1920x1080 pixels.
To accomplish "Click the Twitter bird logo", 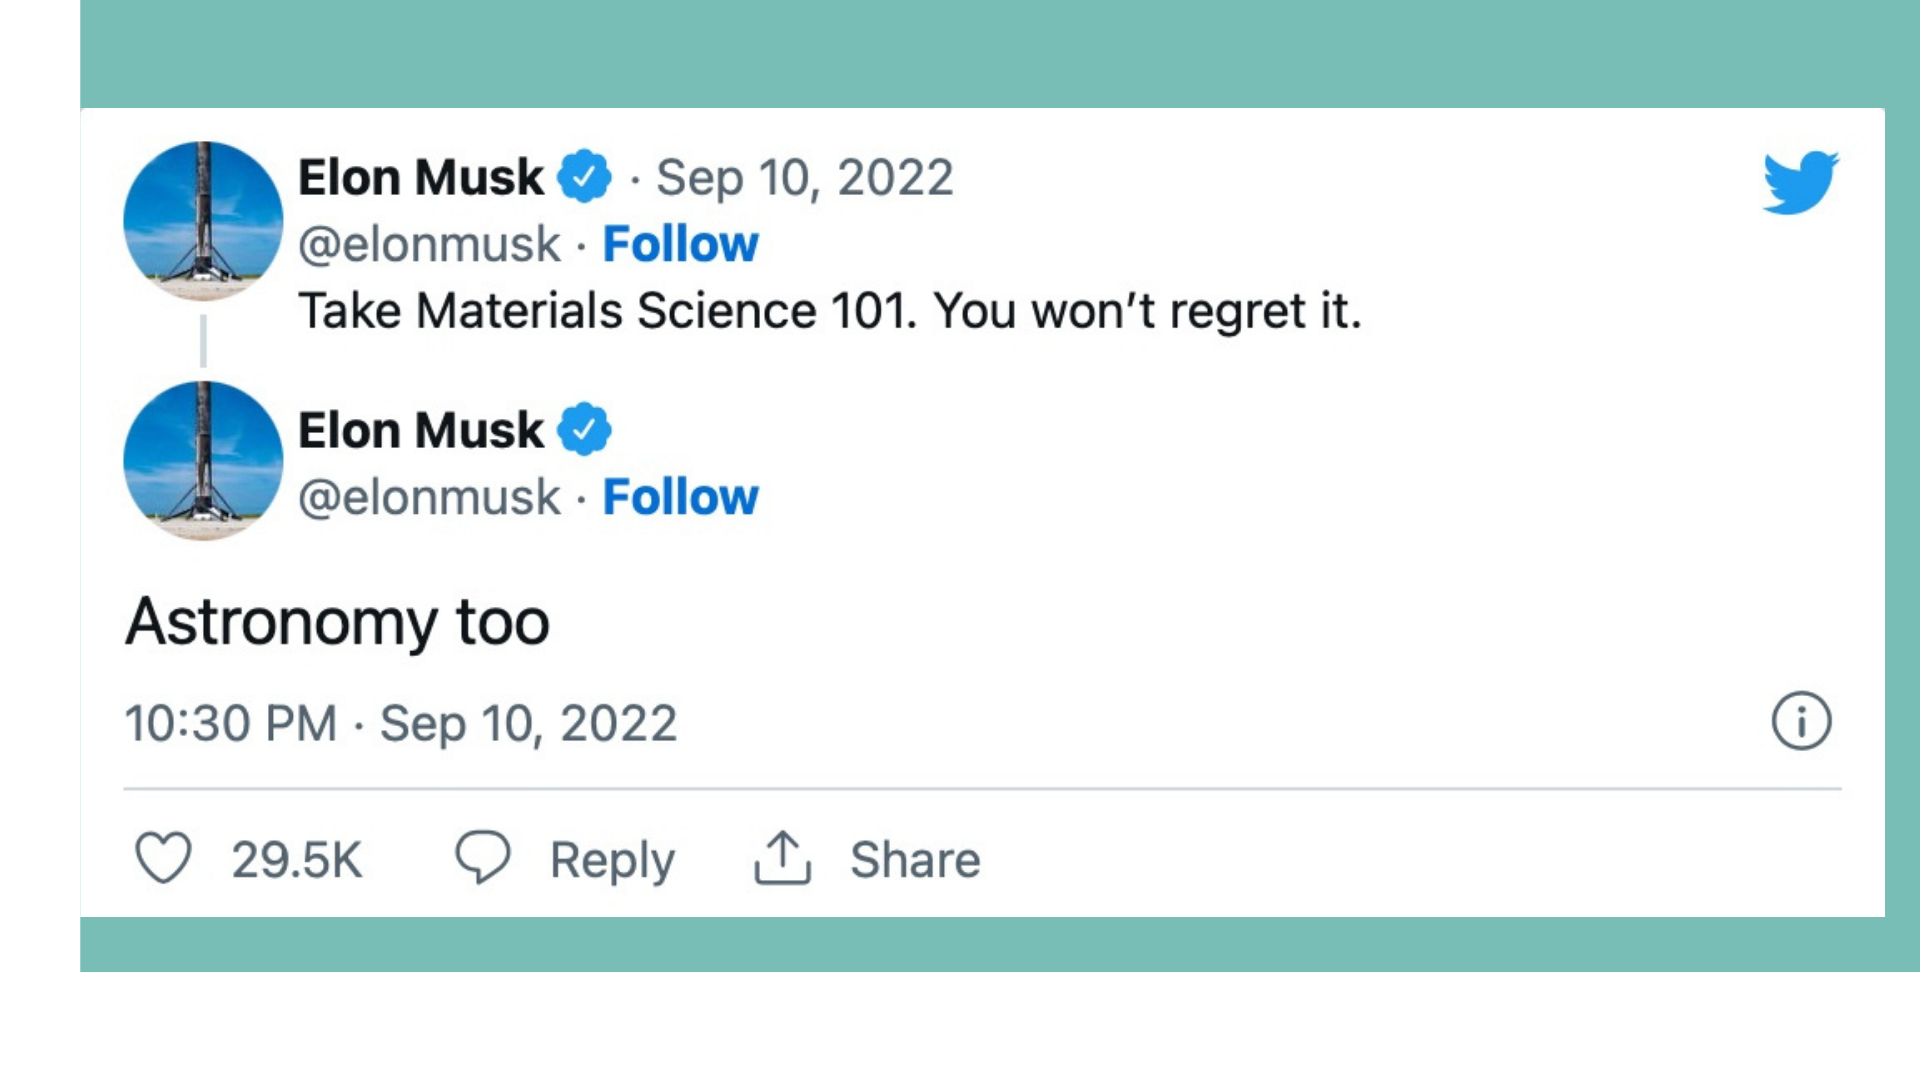I will click(x=1800, y=183).
